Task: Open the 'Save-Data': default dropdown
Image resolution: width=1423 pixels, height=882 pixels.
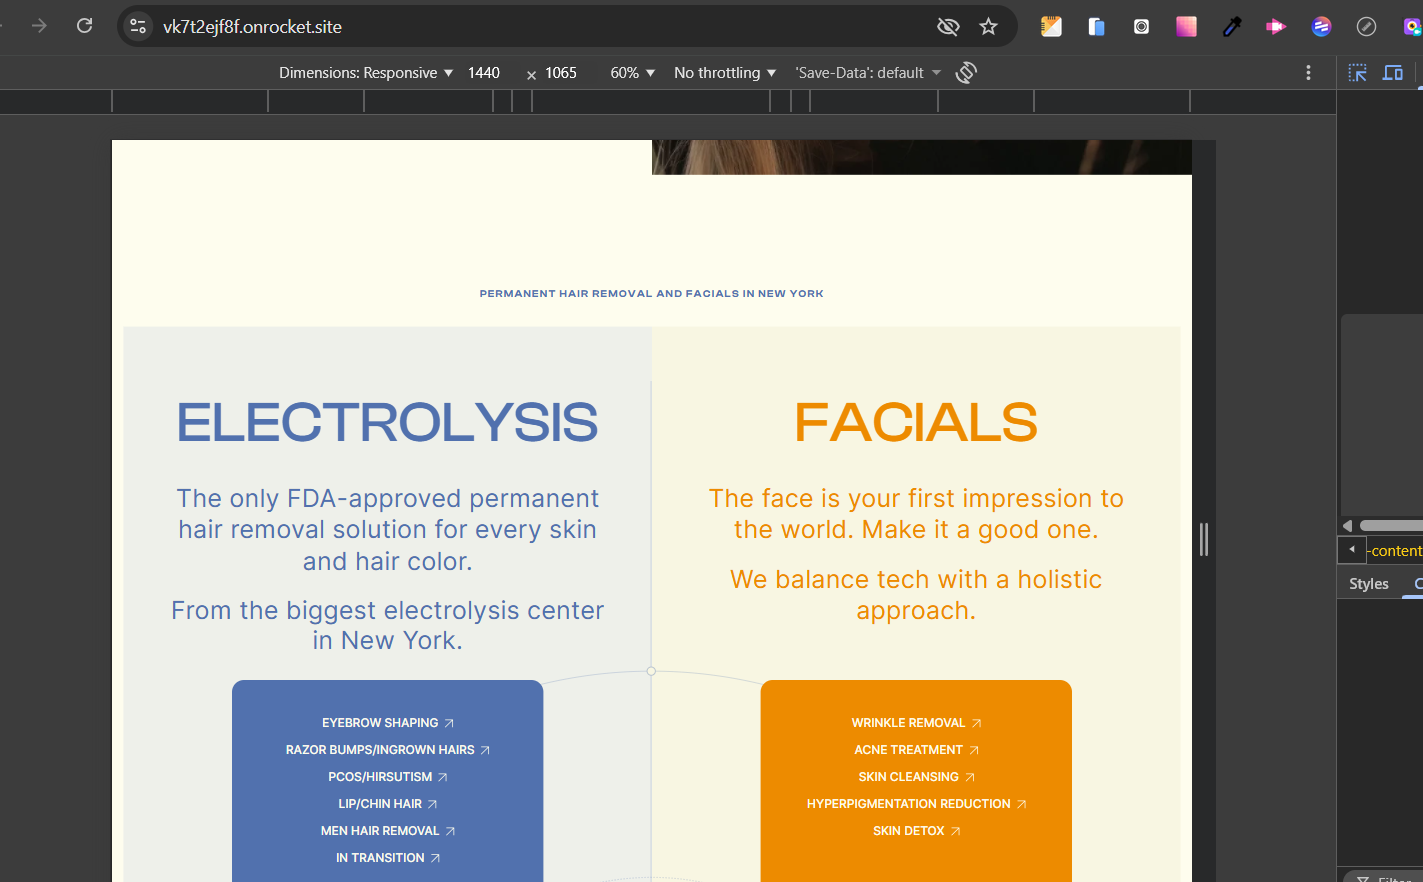Action: click(868, 73)
